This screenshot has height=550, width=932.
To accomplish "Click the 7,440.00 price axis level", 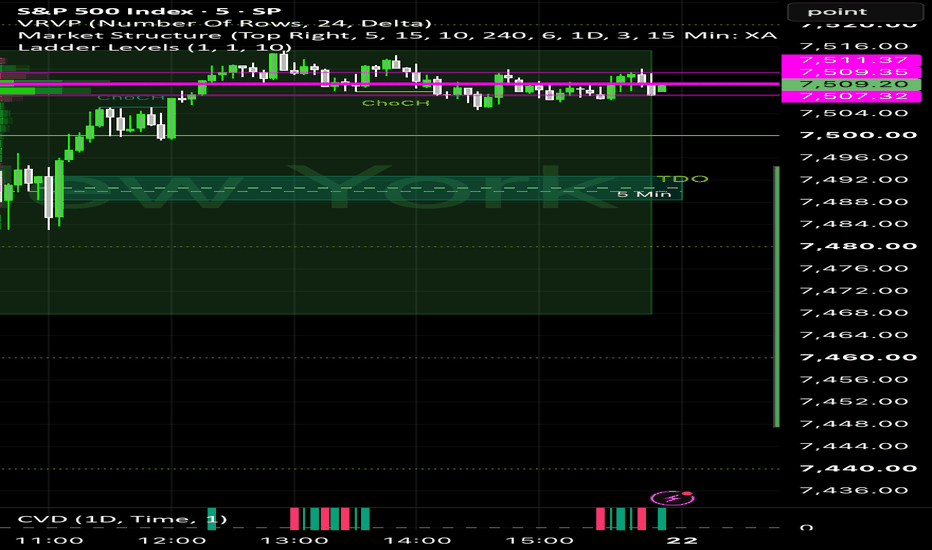I will [x=858, y=469].
